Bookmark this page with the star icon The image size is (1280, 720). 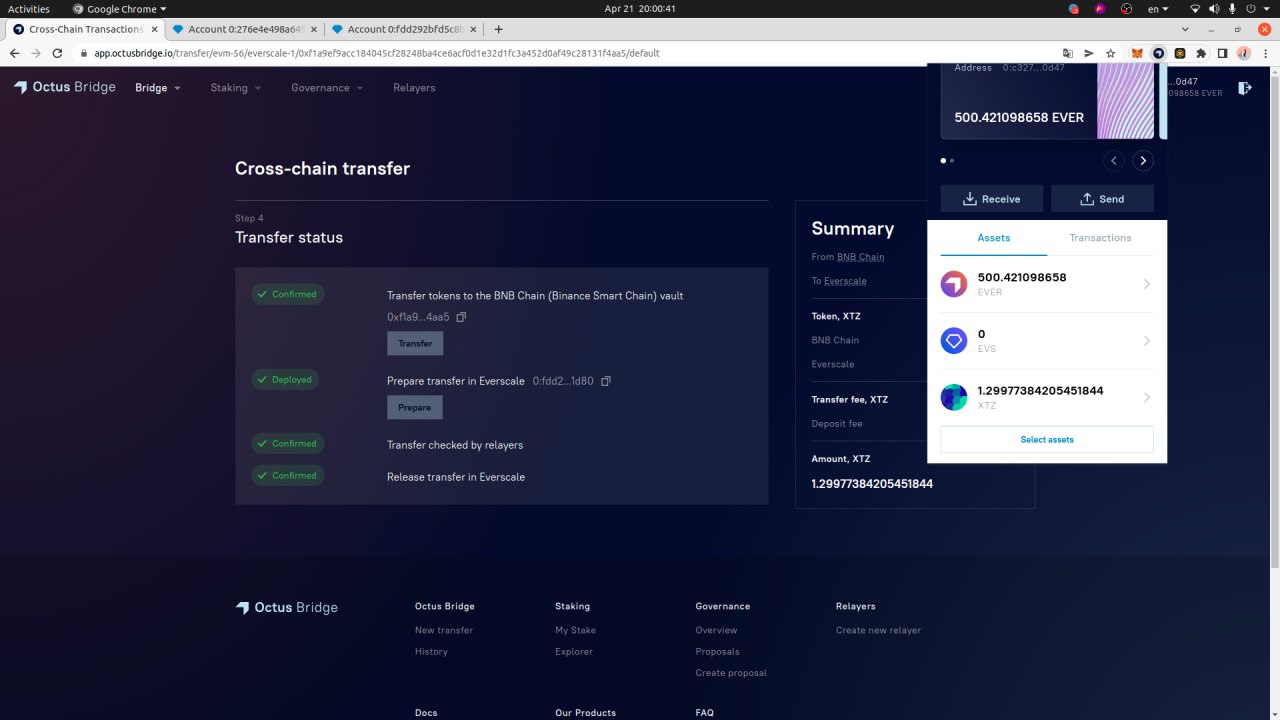point(1110,53)
